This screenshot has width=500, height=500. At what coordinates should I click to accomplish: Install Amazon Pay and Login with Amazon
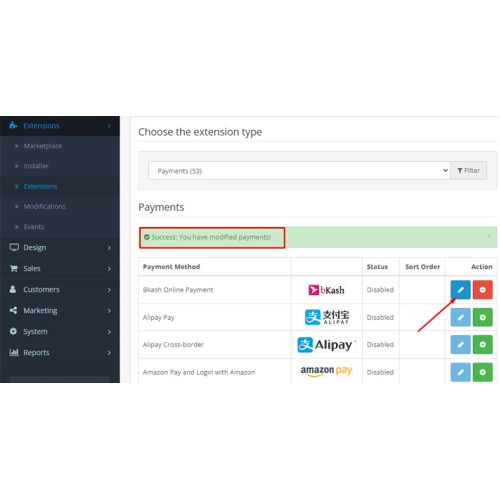[x=482, y=372]
